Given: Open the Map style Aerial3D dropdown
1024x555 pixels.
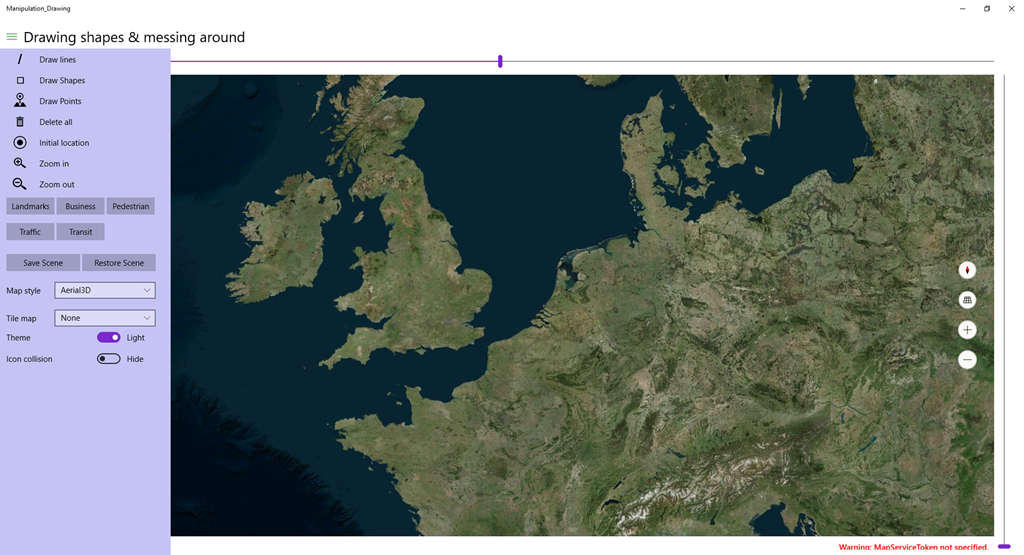Looking at the screenshot, I should (104, 291).
